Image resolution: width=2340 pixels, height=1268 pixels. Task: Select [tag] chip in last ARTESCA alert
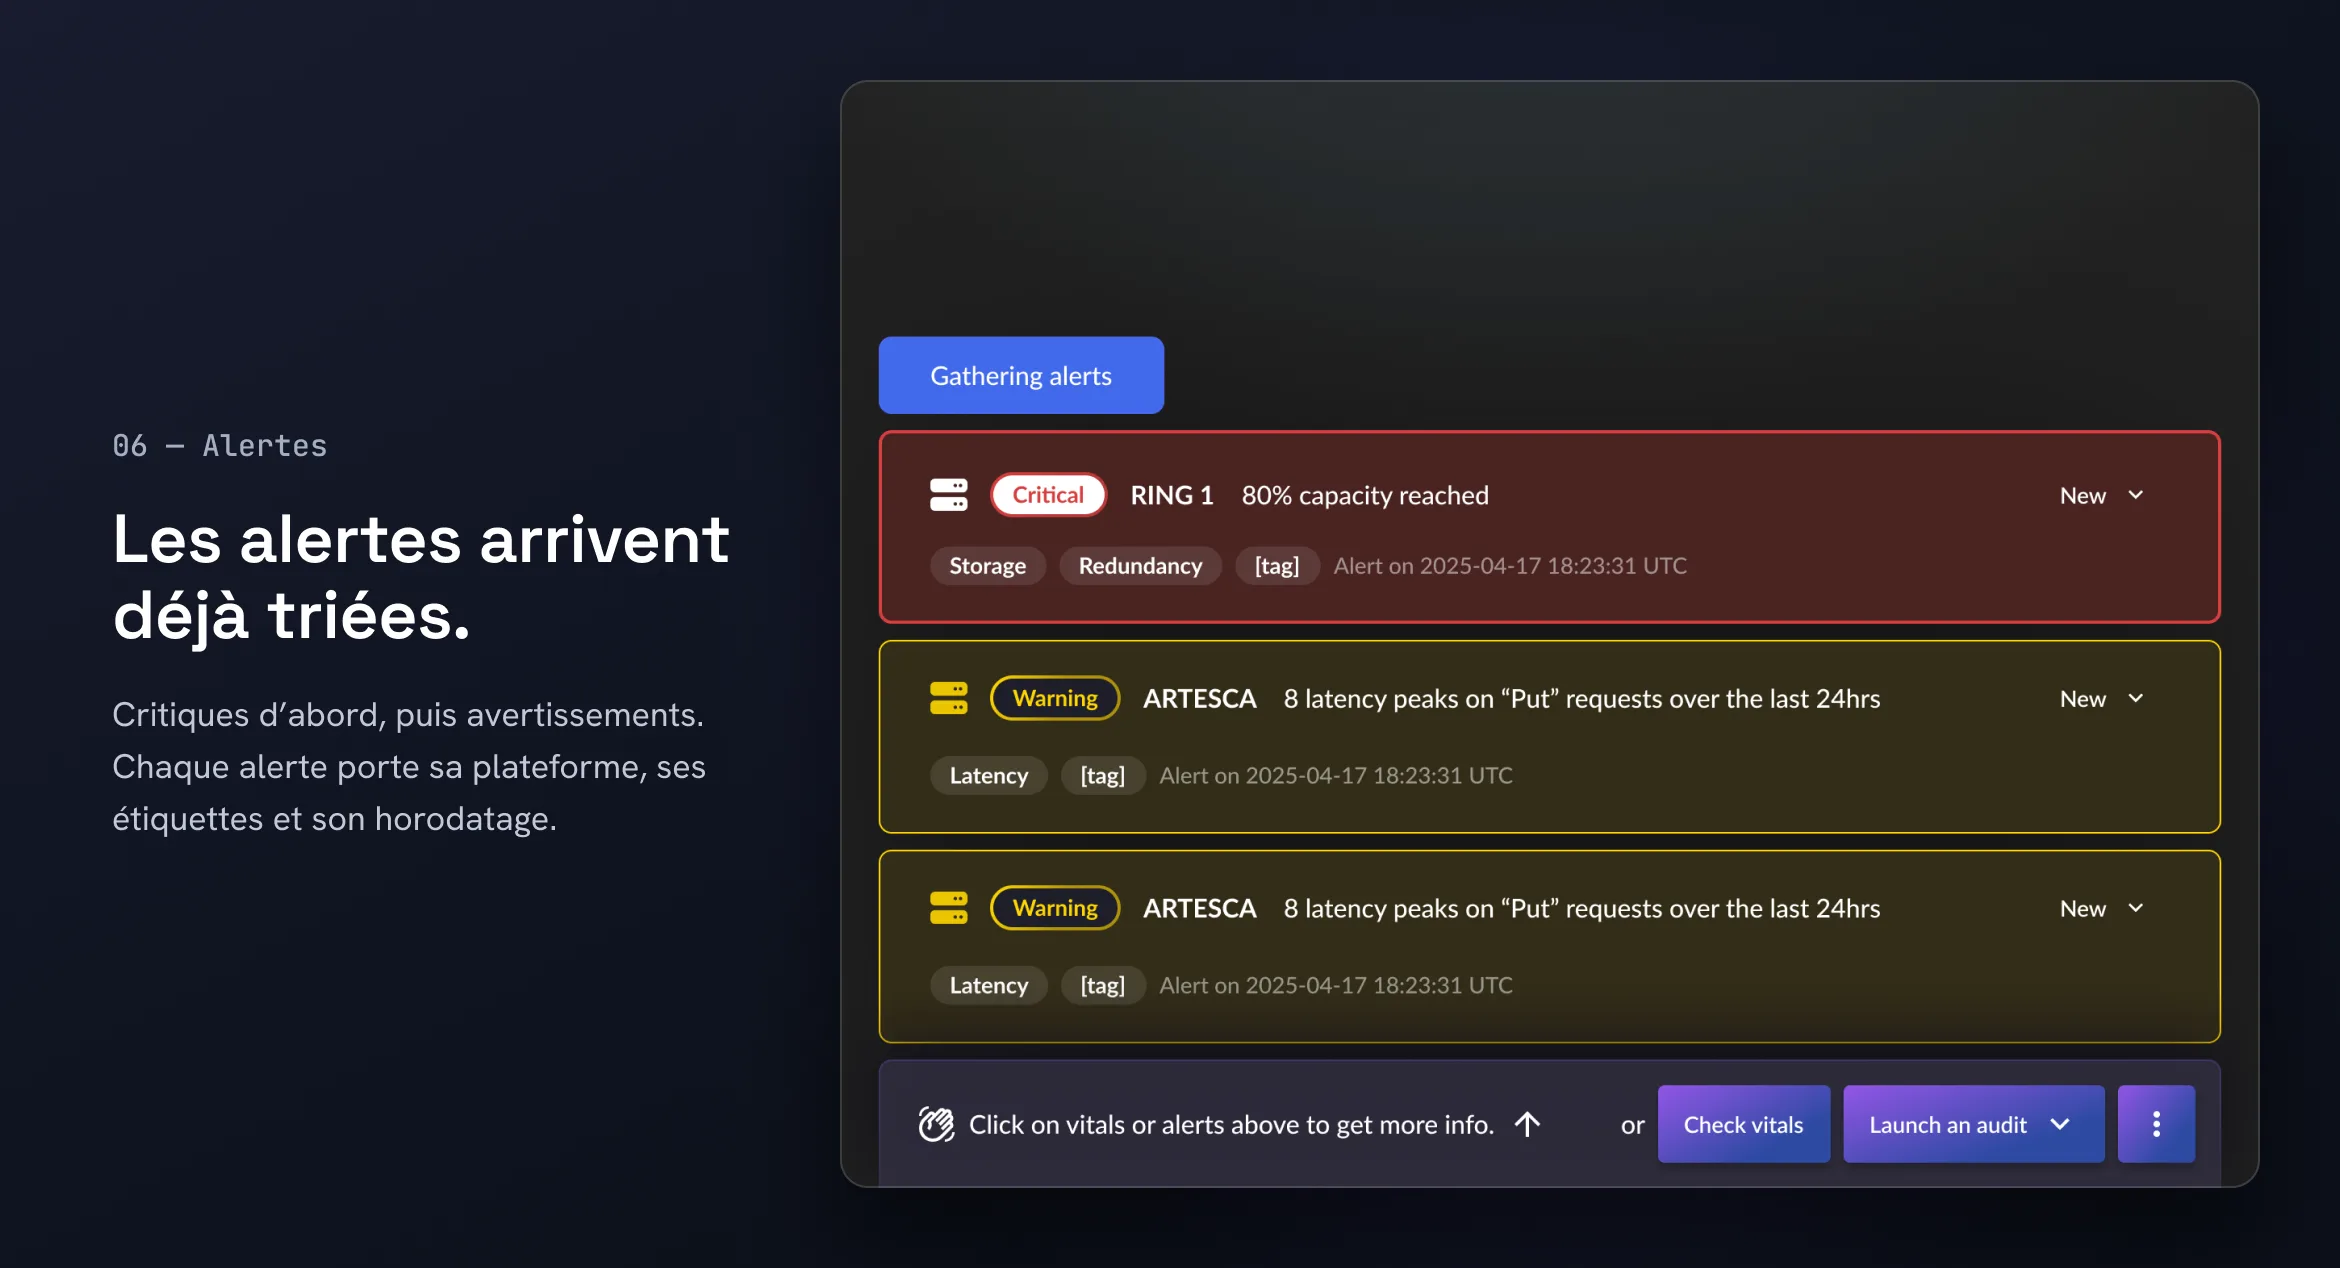[x=1103, y=986]
